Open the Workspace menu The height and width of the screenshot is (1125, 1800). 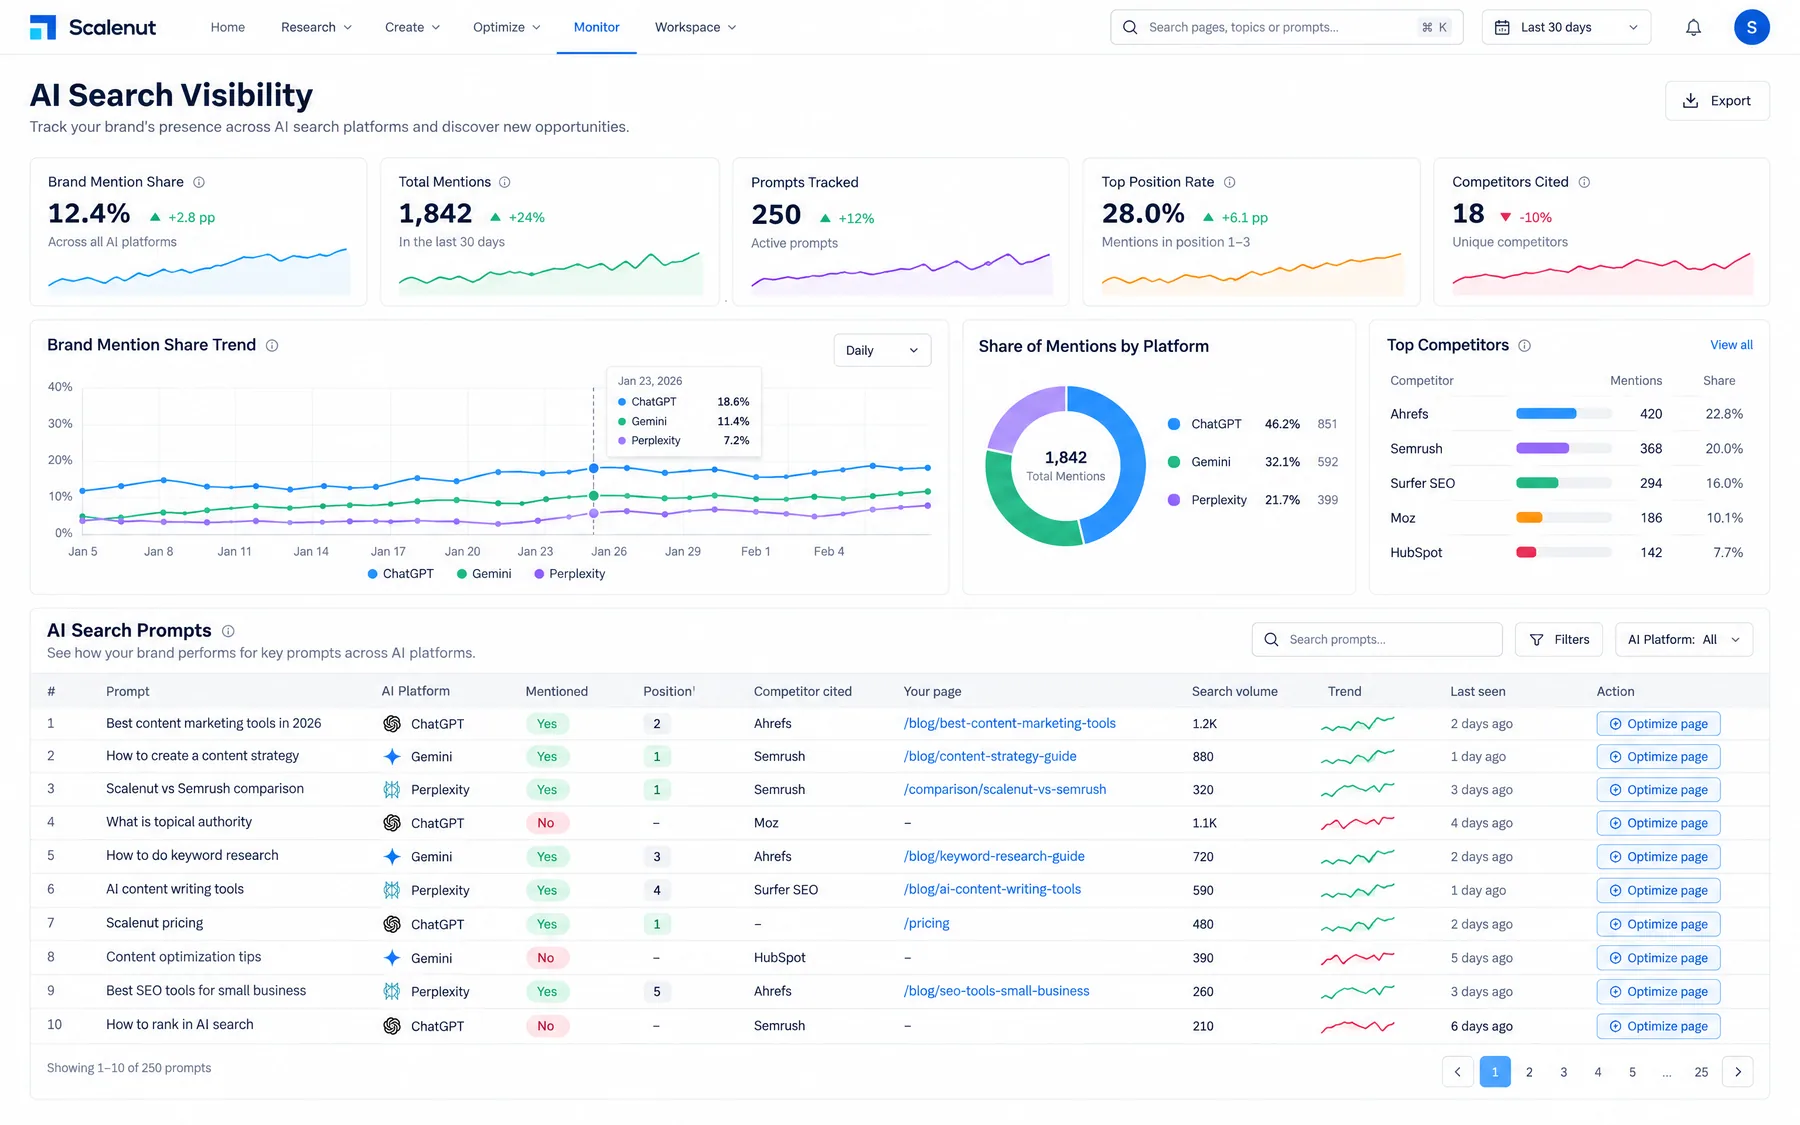click(695, 27)
